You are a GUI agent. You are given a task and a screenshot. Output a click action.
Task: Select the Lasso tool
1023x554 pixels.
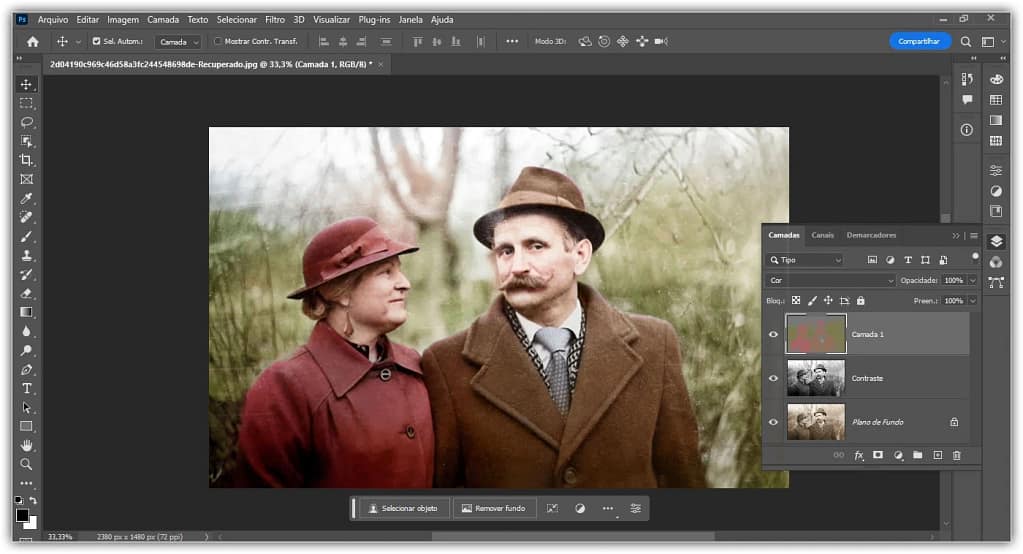coord(26,122)
